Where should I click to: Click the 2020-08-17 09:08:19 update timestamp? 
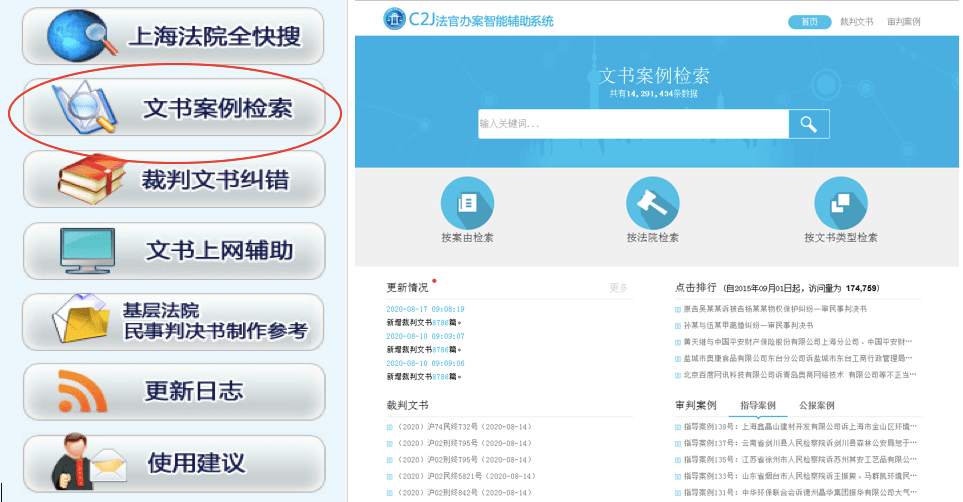425,309
